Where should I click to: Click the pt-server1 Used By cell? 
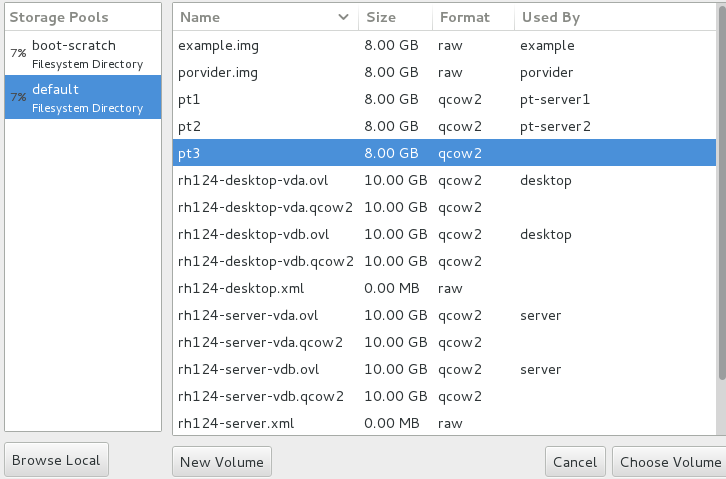(555, 100)
